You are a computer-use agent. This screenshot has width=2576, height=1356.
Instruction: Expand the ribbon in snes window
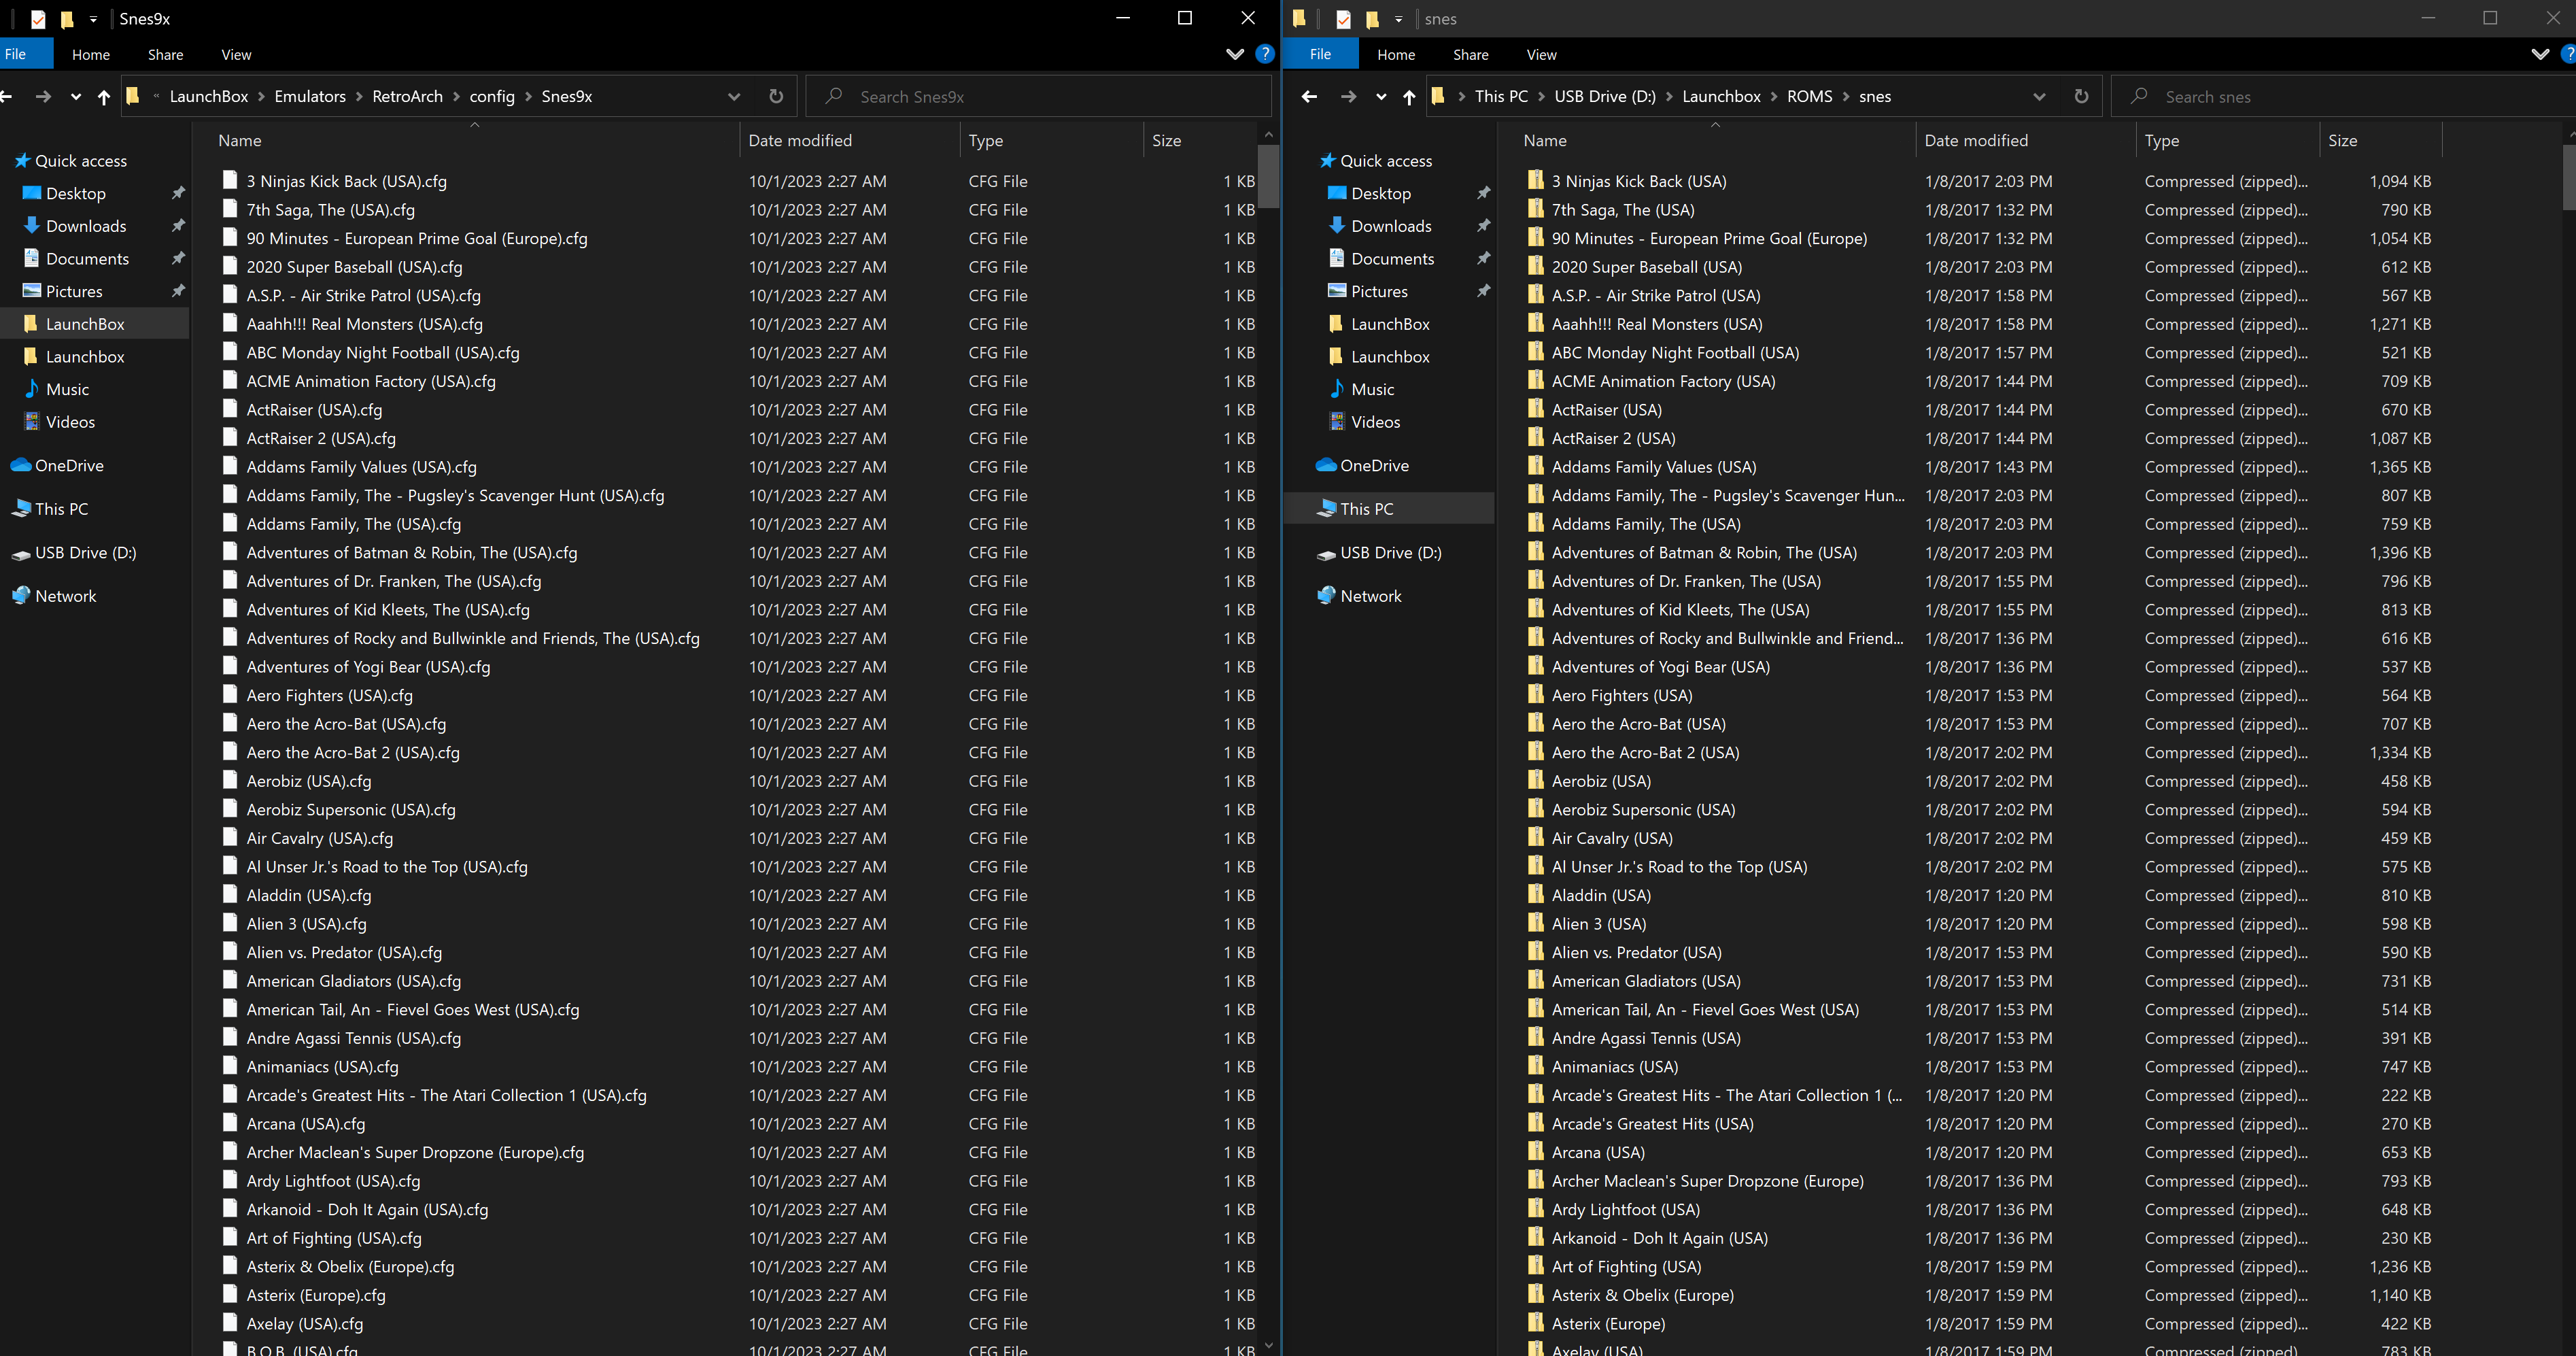point(2540,54)
